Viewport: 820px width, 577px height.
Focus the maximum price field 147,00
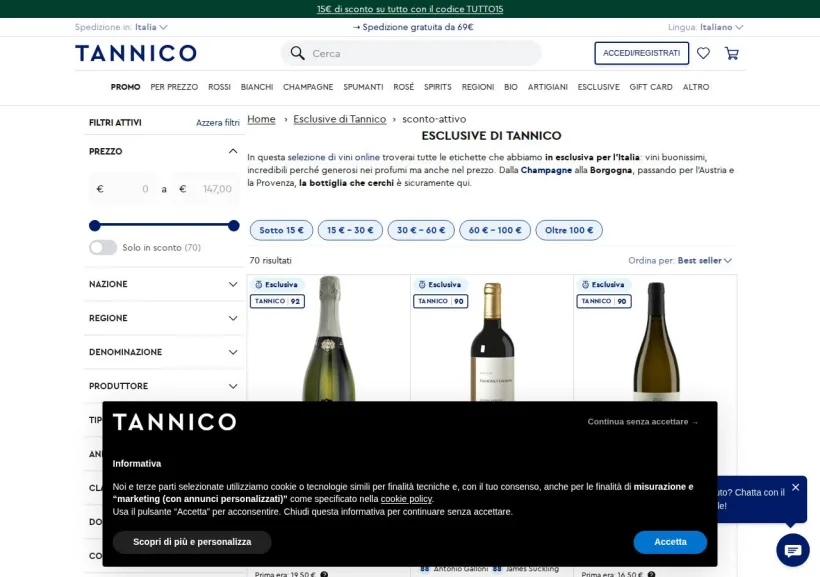pyautogui.click(x=206, y=189)
